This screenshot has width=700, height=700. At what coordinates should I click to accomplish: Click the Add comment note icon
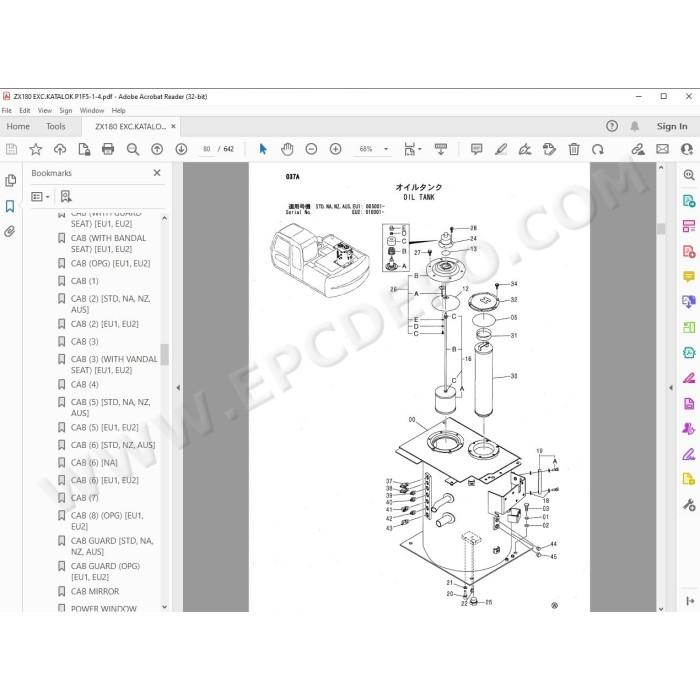476,149
